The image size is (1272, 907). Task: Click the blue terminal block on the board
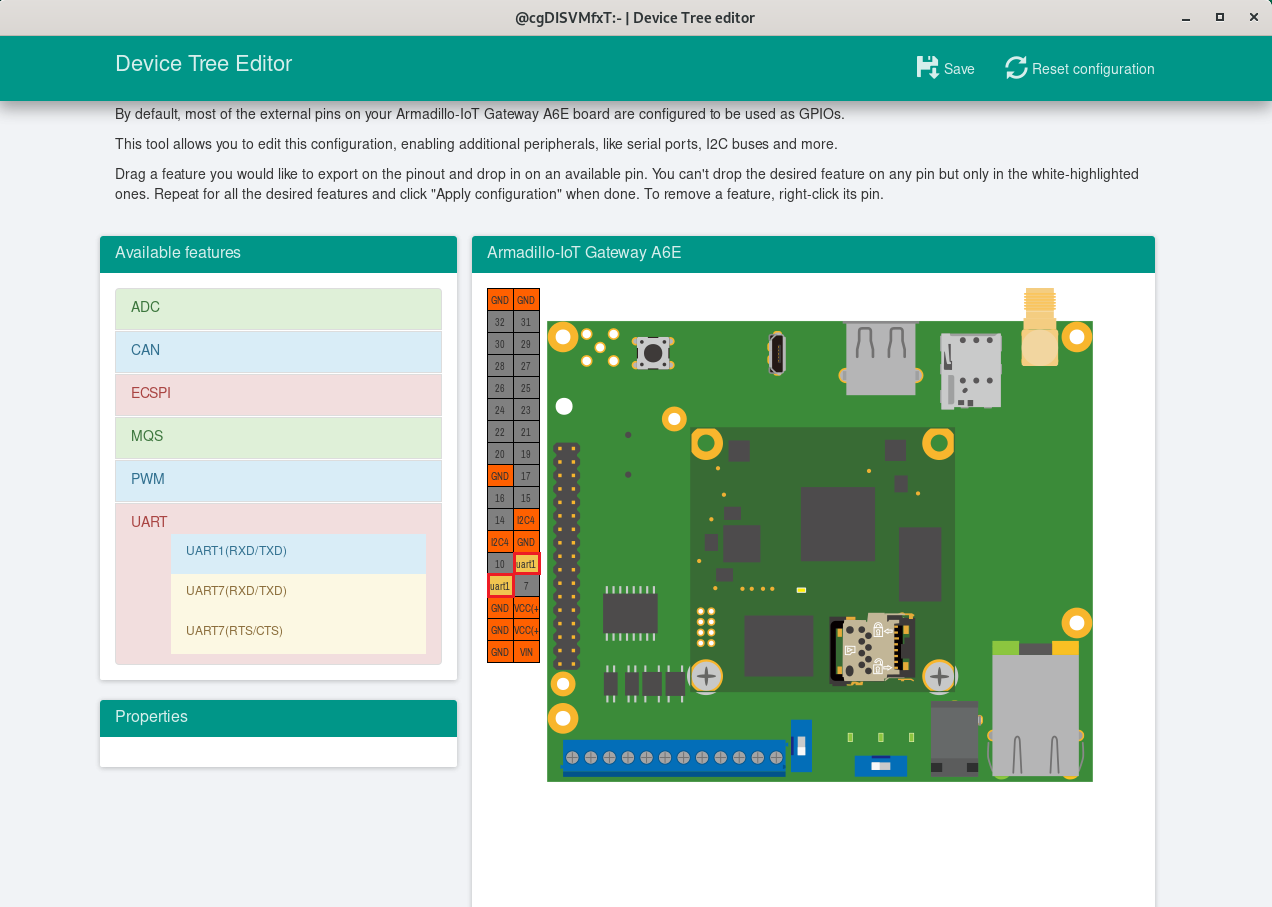pos(674,757)
